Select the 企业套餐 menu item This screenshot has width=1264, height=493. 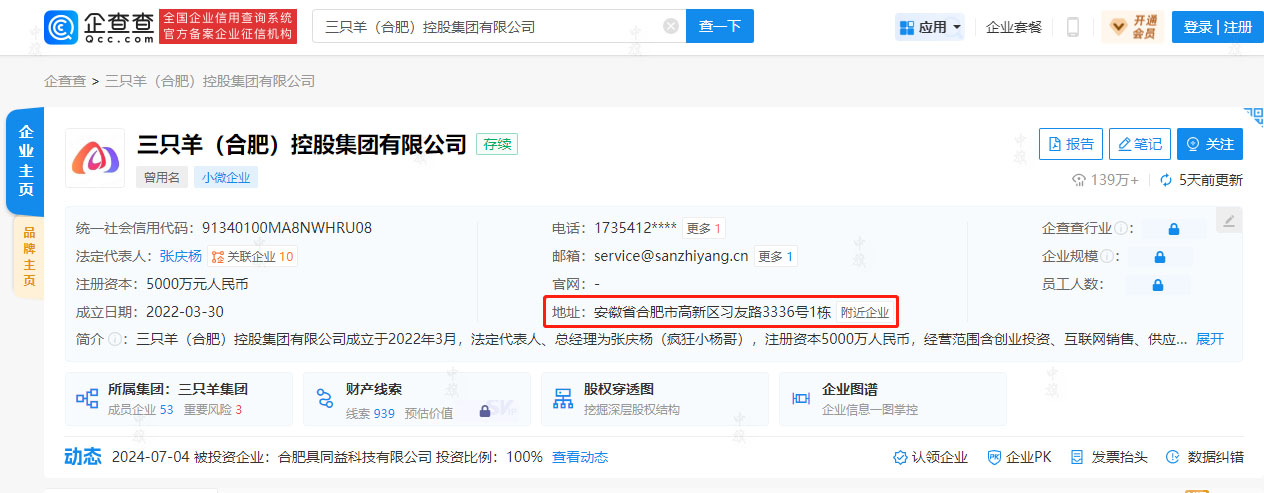(x=1013, y=27)
